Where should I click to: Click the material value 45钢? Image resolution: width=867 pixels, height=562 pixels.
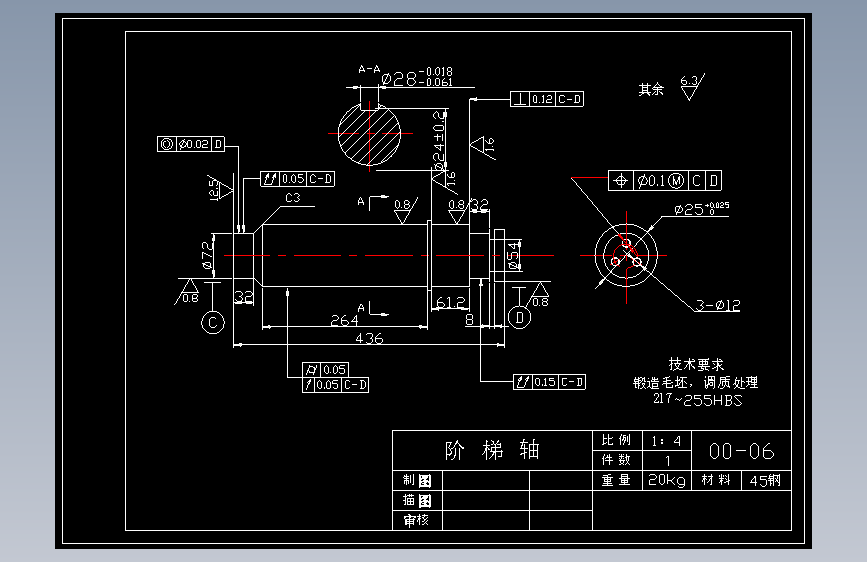click(x=765, y=480)
